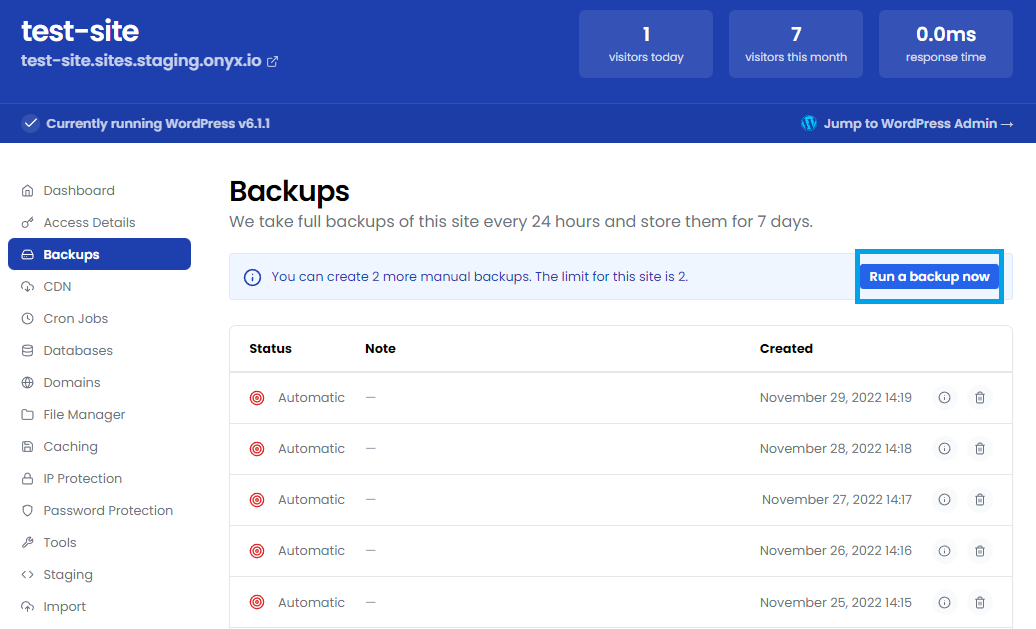Click the response time stat card
1036x629 pixels.
945,44
